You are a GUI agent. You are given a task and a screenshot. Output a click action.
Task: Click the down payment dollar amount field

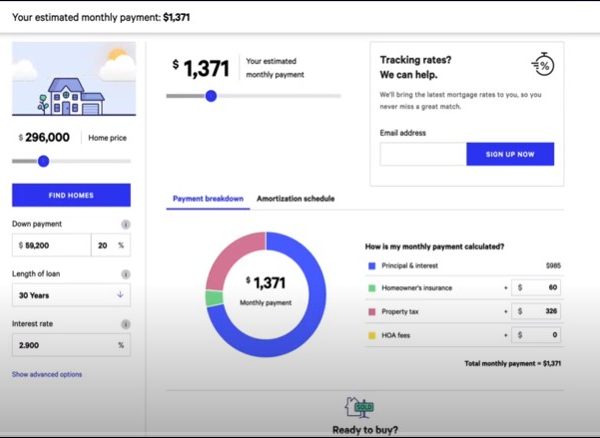[x=52, y=245]
